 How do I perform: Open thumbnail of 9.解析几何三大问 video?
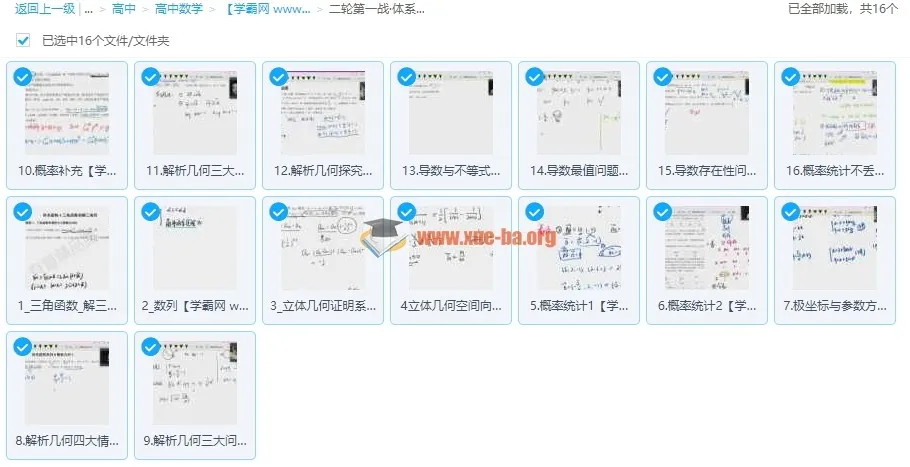[x=195, y=383]
